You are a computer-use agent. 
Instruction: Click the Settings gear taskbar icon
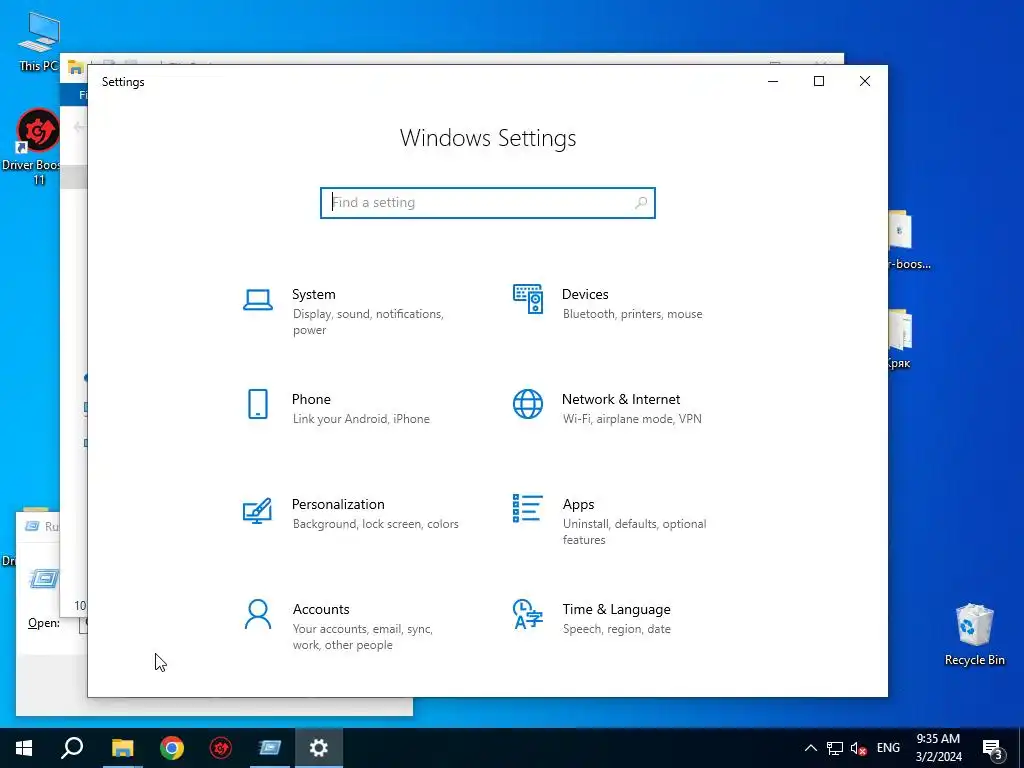pyautogui.click(x=319, y=748)
